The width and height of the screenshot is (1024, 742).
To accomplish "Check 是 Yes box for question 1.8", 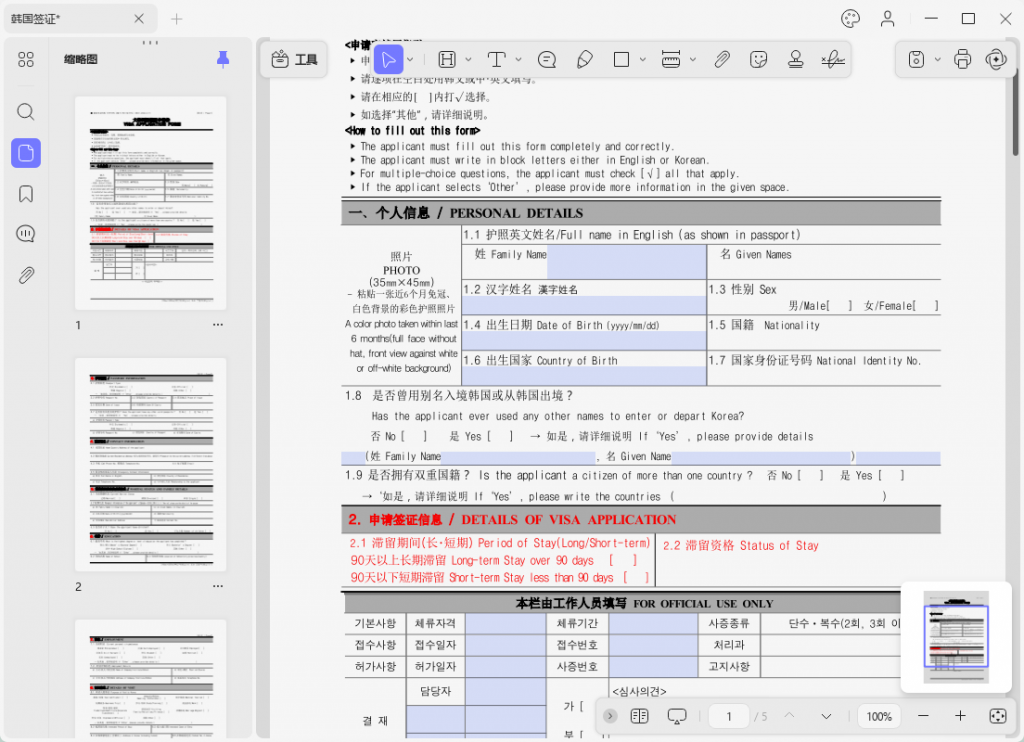I will (500, 436).
